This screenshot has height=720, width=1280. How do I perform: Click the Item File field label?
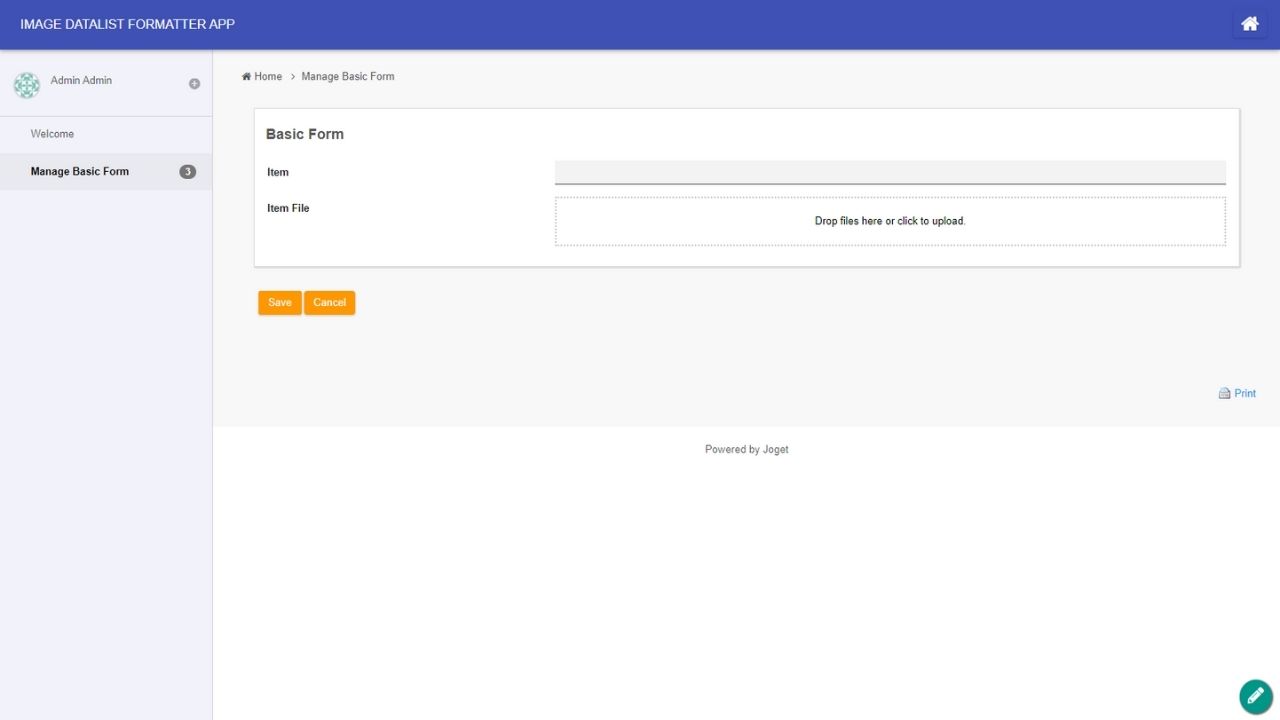tap(288, 209)
